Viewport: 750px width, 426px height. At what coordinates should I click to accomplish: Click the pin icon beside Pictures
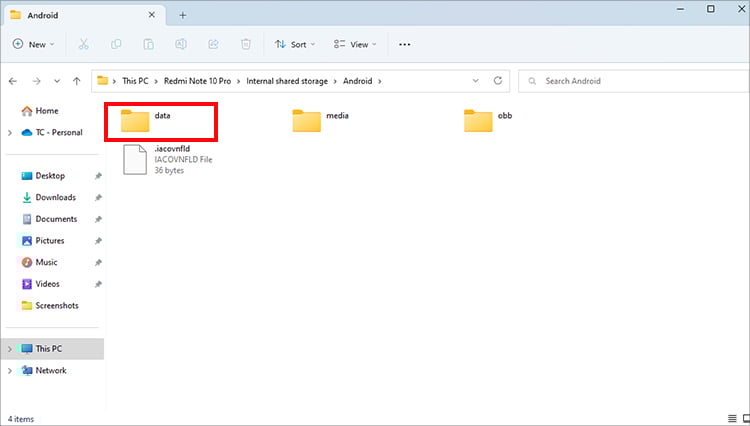point(98,241)
